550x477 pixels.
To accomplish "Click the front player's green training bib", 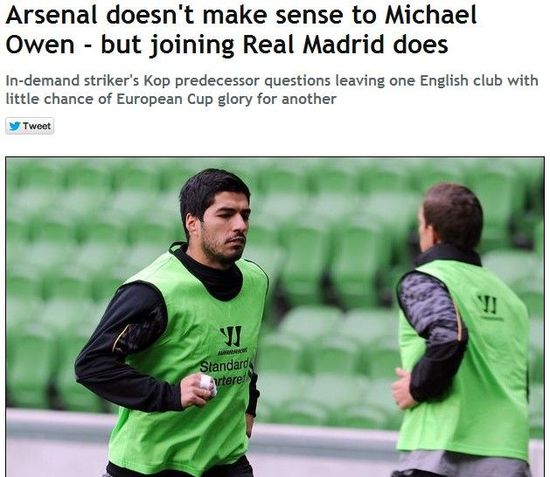I will tap(189, 358).
